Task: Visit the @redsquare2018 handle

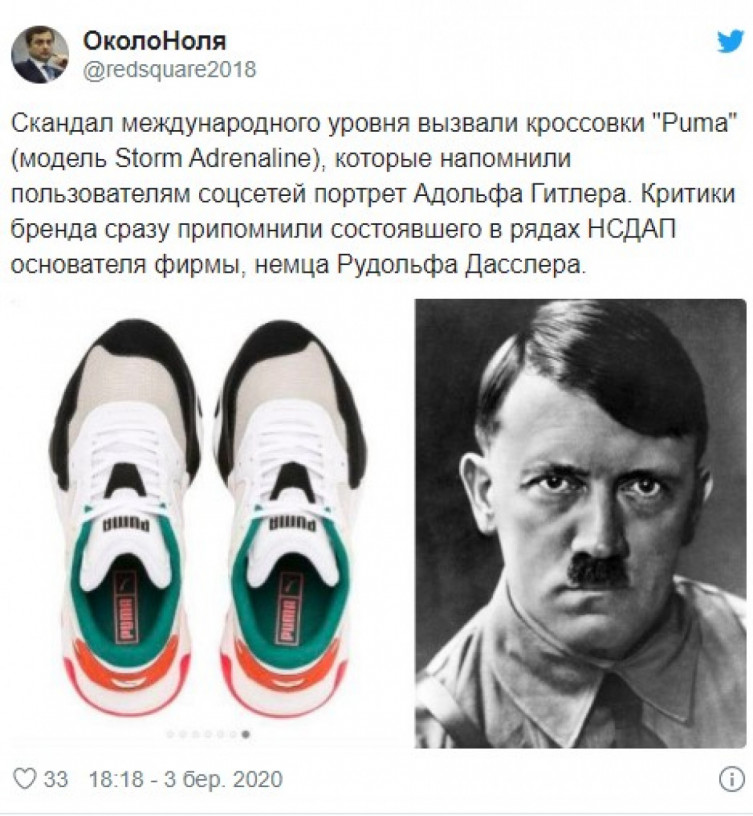Action: [x=170, y=69]
